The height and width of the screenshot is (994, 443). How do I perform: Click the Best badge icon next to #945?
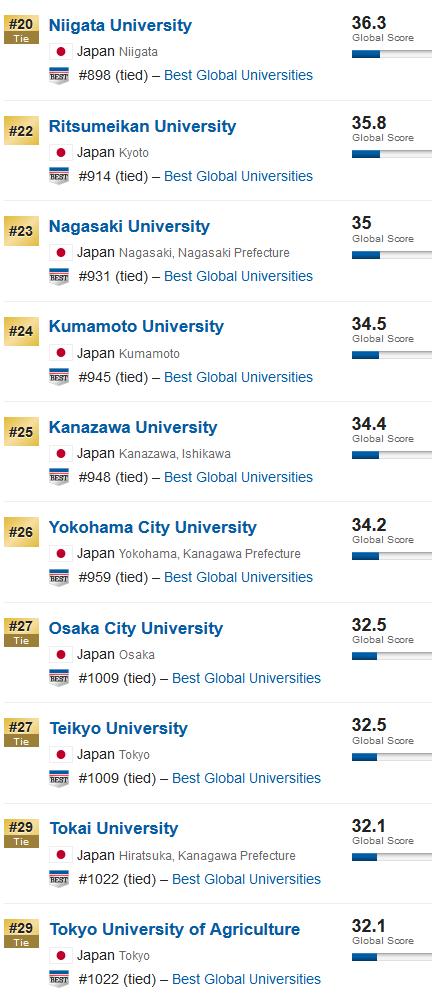pos(59,377)
